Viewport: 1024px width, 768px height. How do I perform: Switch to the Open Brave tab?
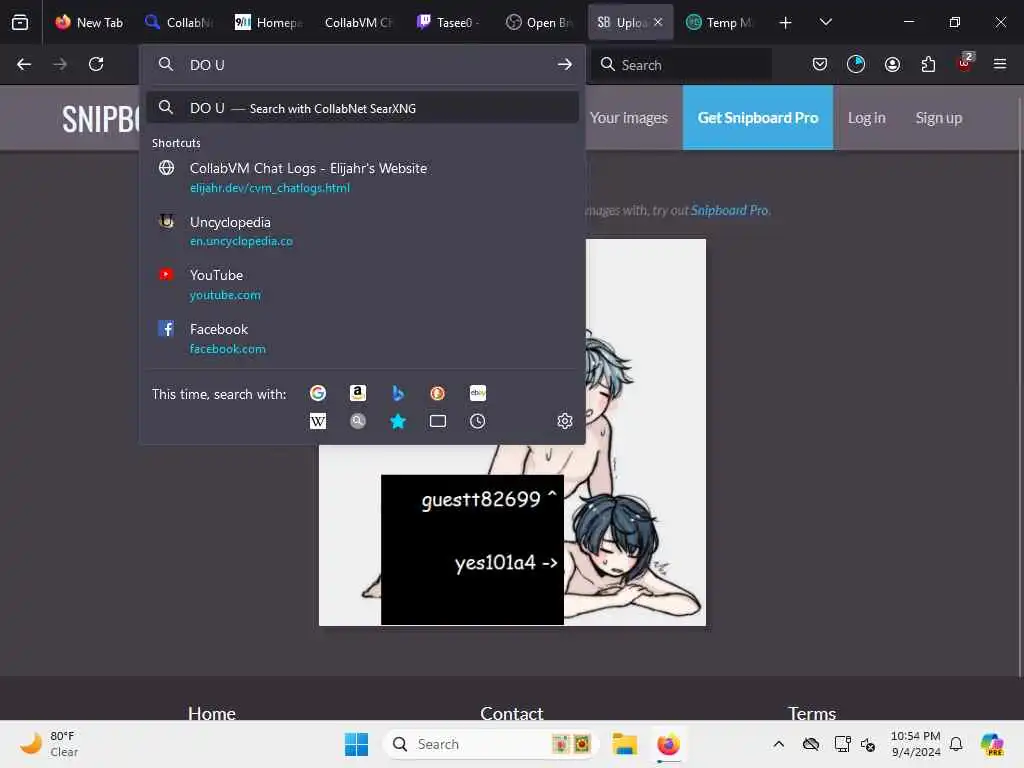(539, 22)
